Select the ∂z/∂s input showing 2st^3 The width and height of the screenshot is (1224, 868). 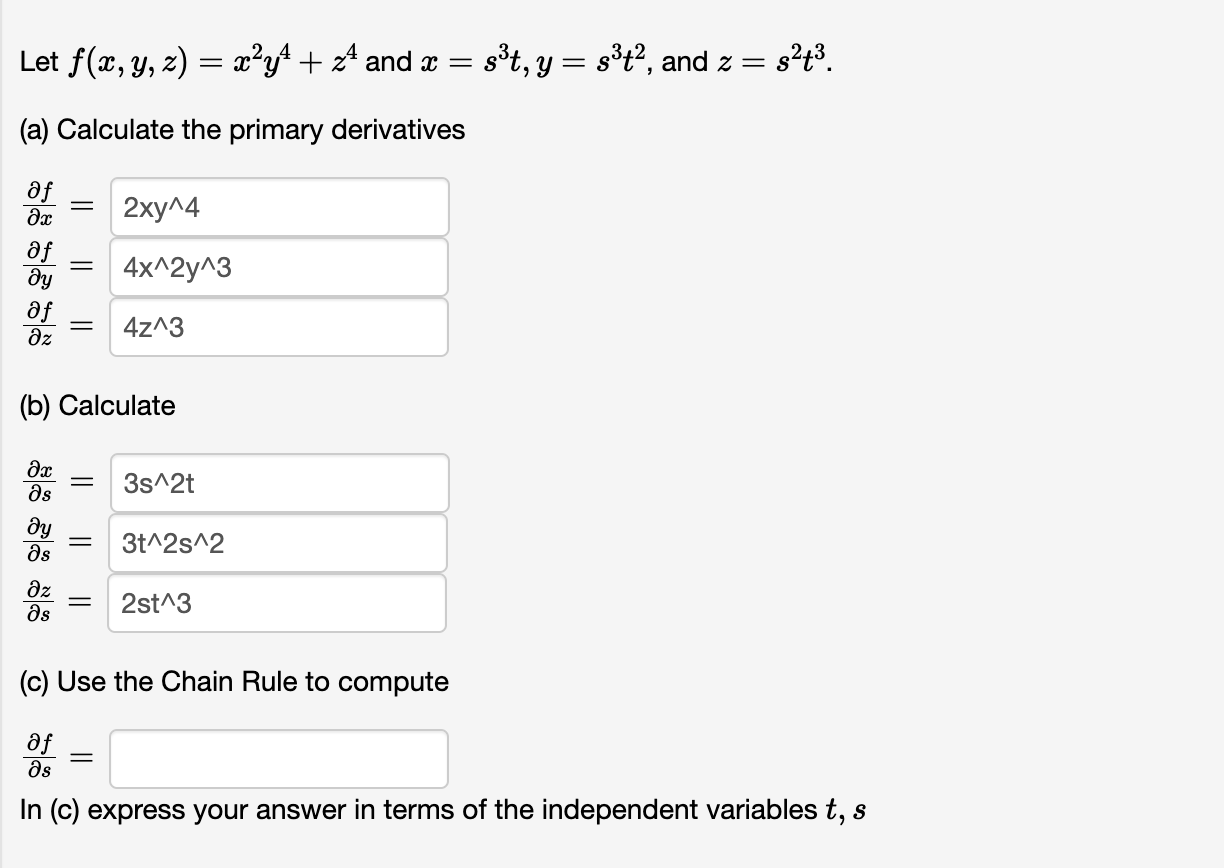(276, 602)
